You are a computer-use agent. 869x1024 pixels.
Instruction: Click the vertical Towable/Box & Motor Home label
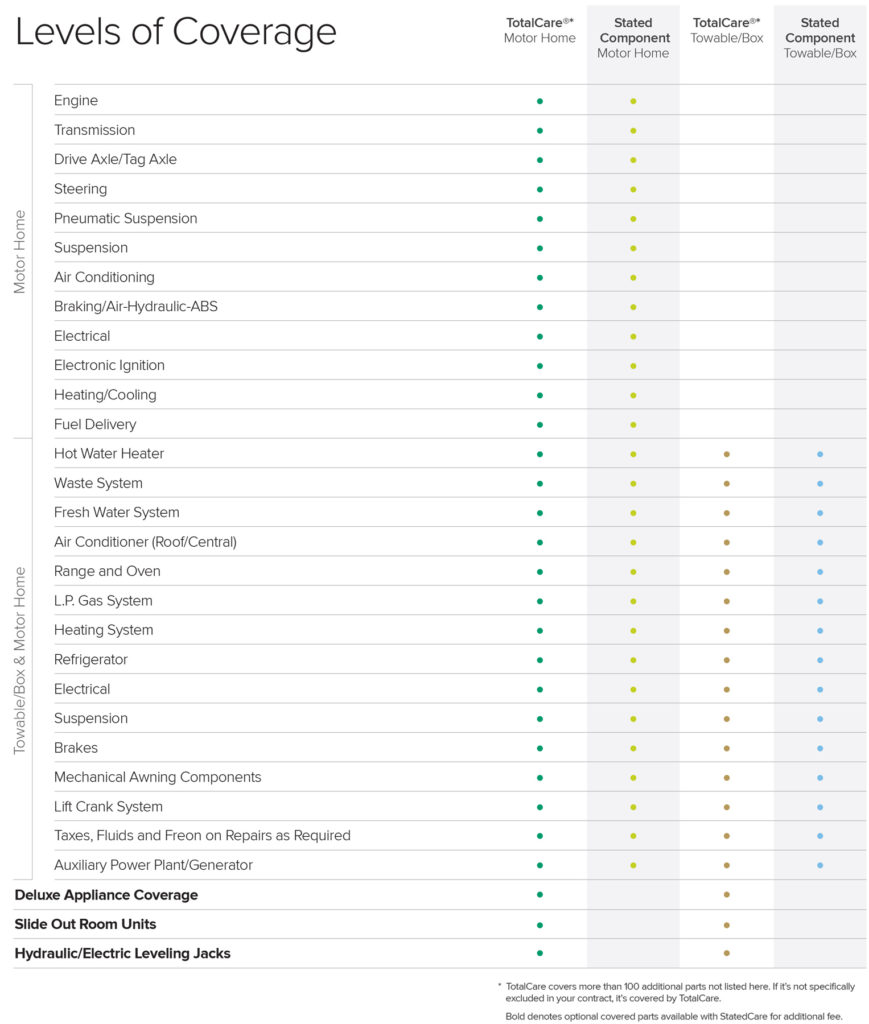[x=20, y=661]
